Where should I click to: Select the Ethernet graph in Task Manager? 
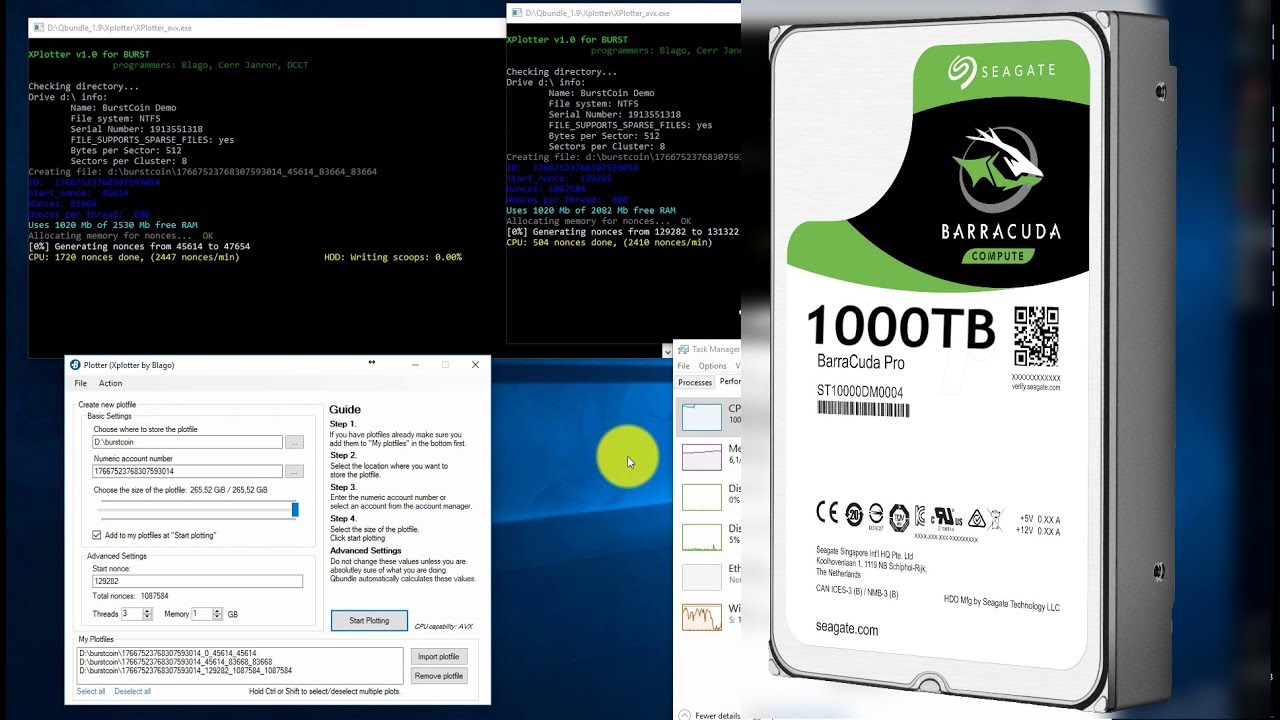(702, 577)
